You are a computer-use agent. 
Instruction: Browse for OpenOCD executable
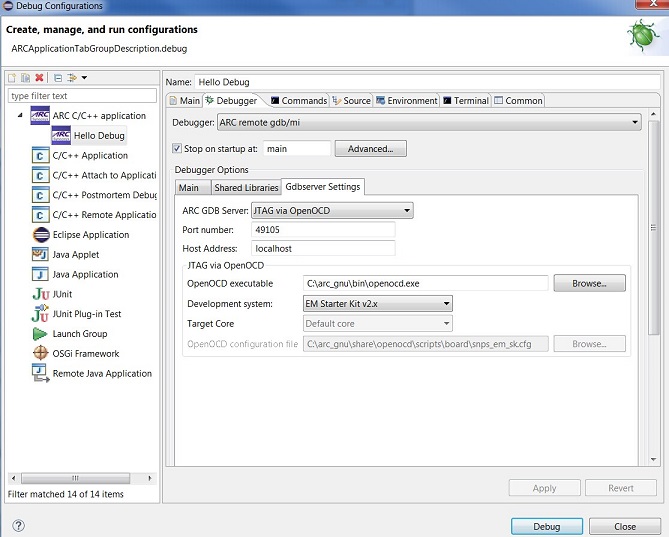[589, 283]
